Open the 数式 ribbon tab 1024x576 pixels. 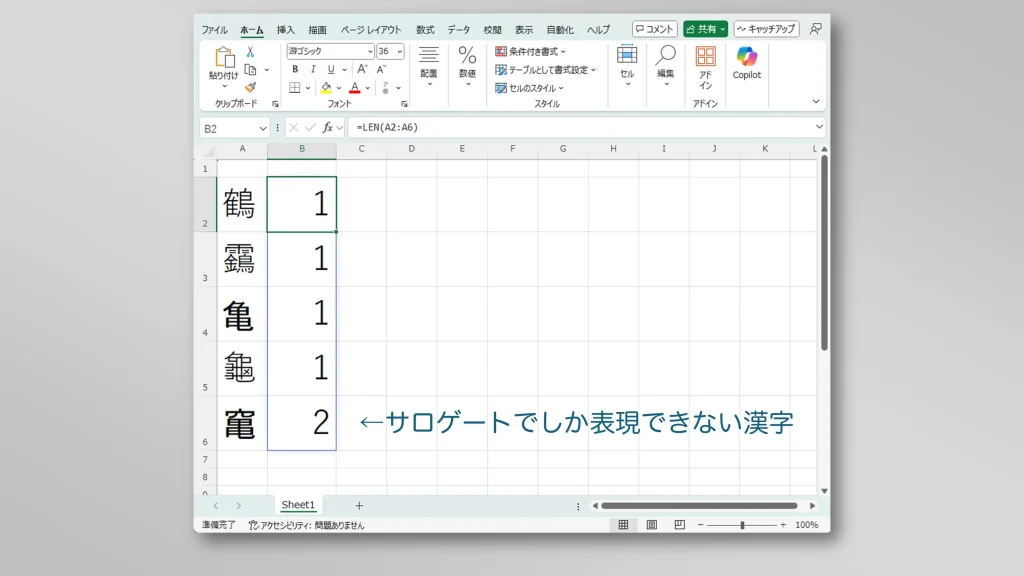pos(425,30)
